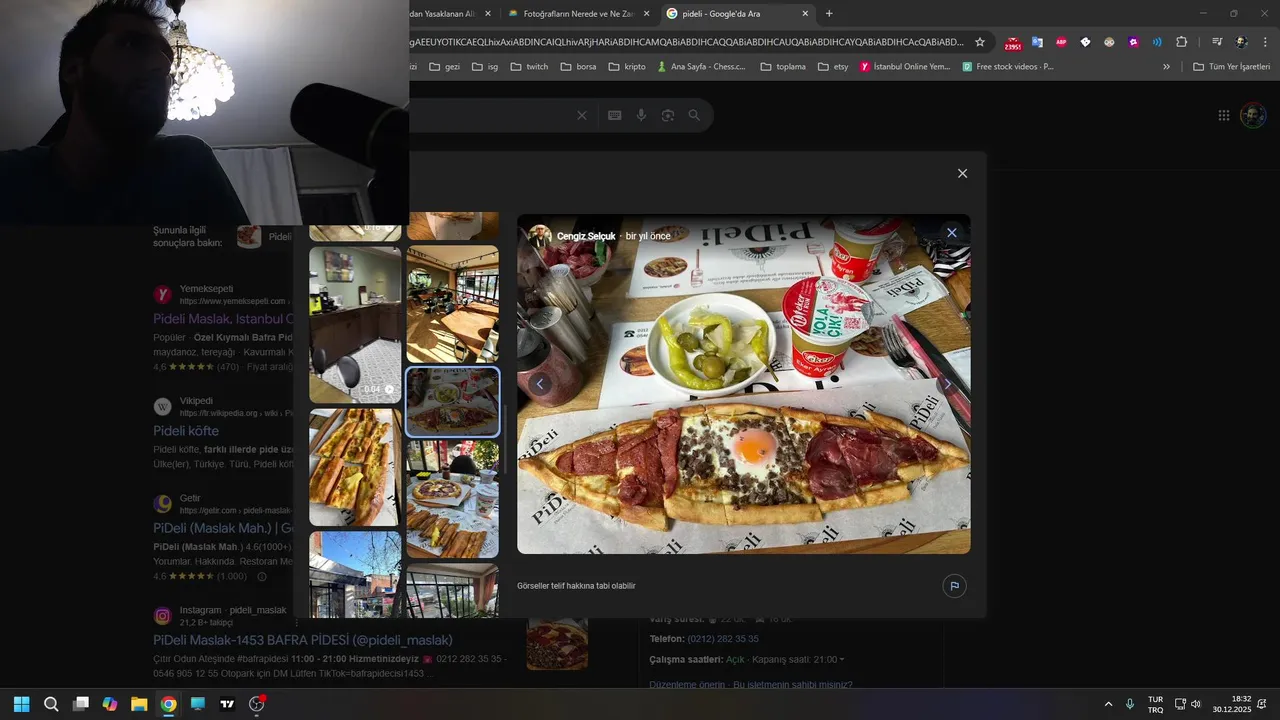Open Windows taskbar search
1280x720 pixels.
click(51, 704)
